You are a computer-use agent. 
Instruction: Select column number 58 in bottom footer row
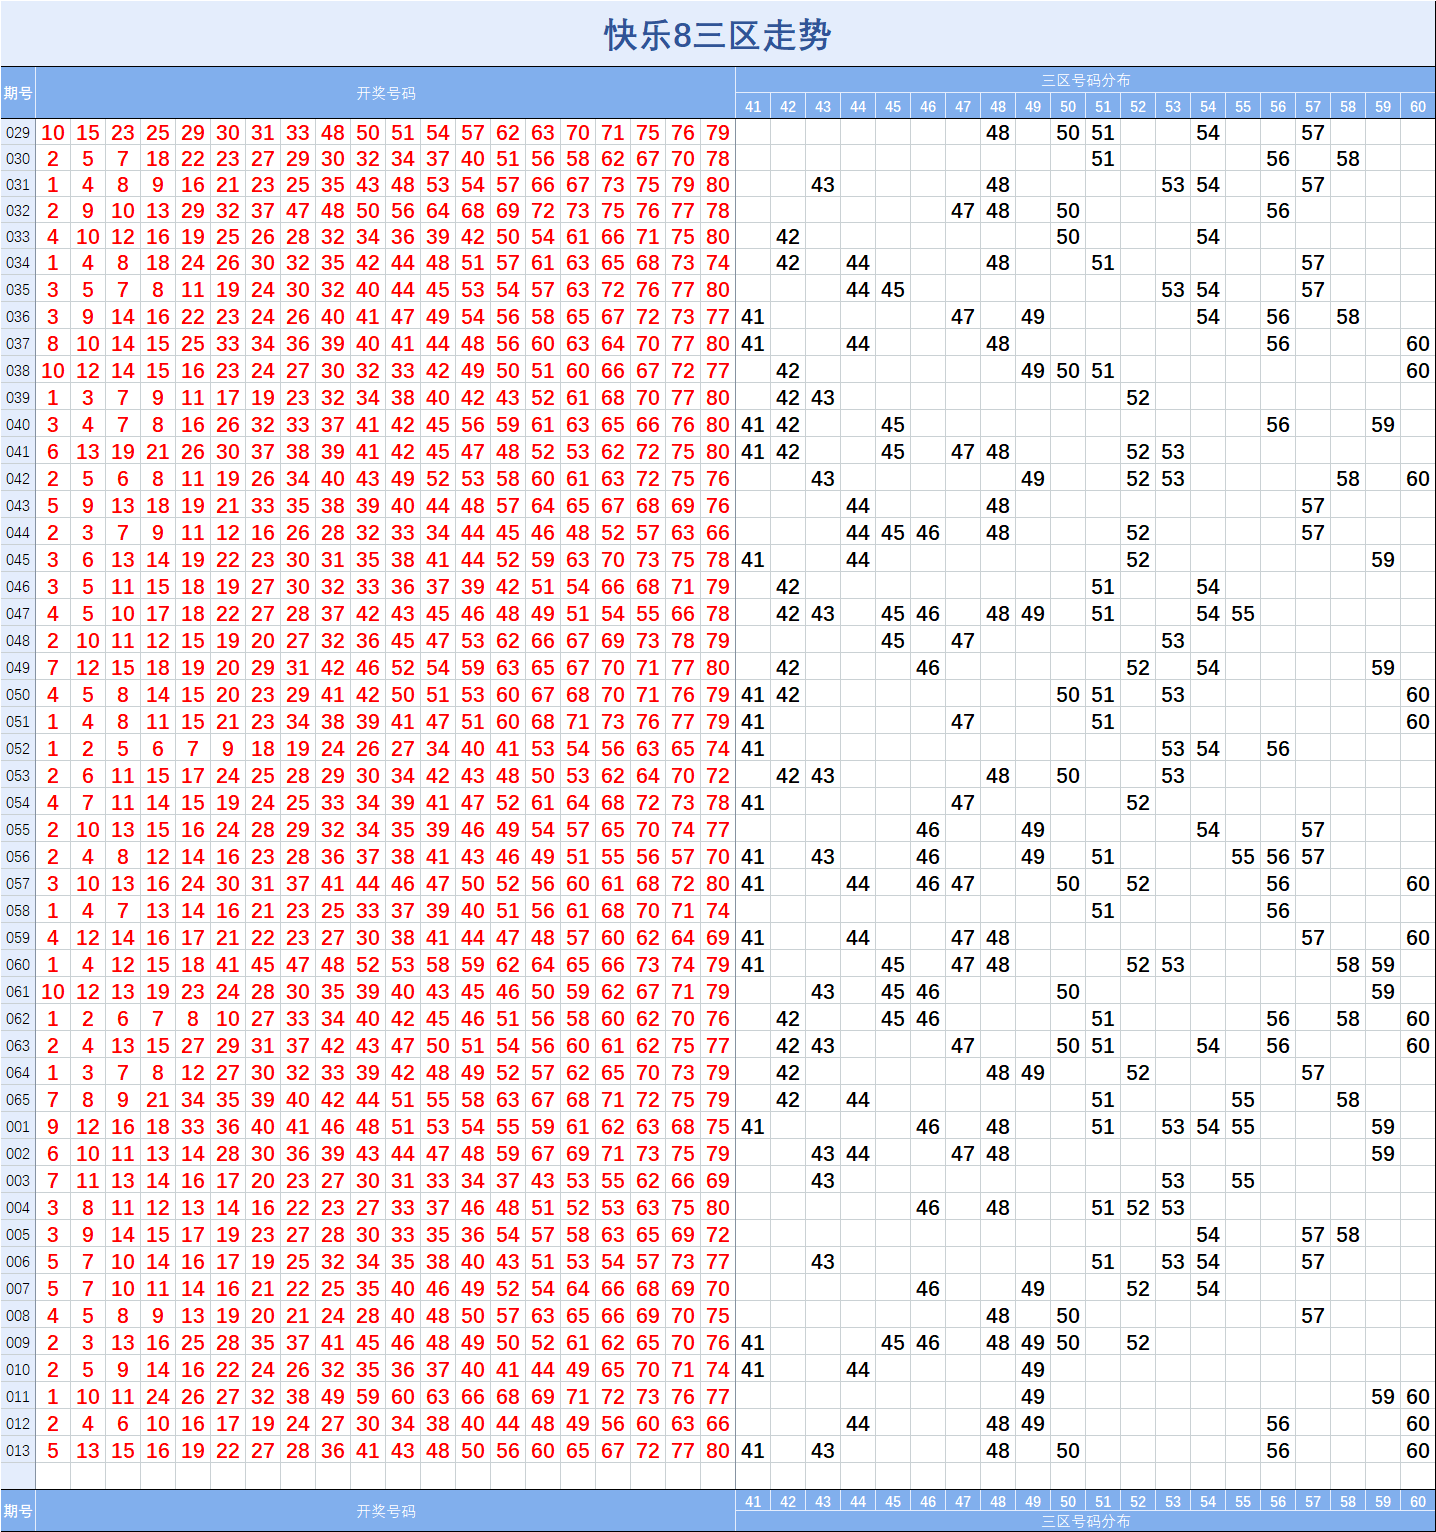(1348, 1501)
